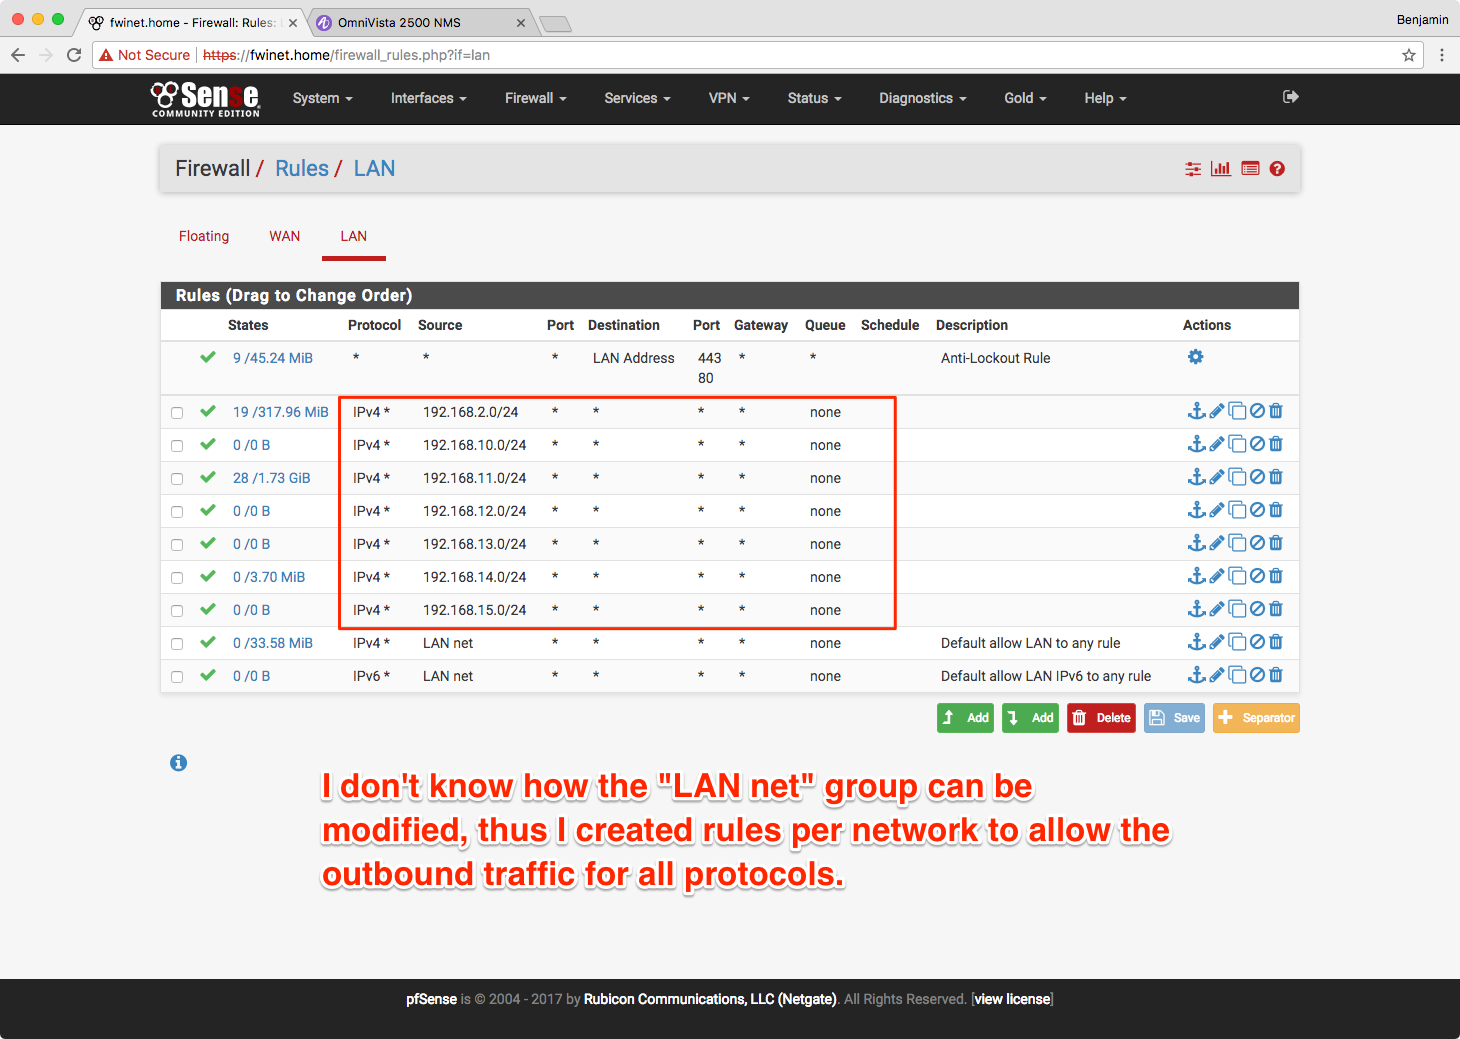Image resolution: width=1460 pixels, height=1039 pixels.
Task: Tick the checkbox for the IPv6 LAN net rule
Action: click(177, 677)
